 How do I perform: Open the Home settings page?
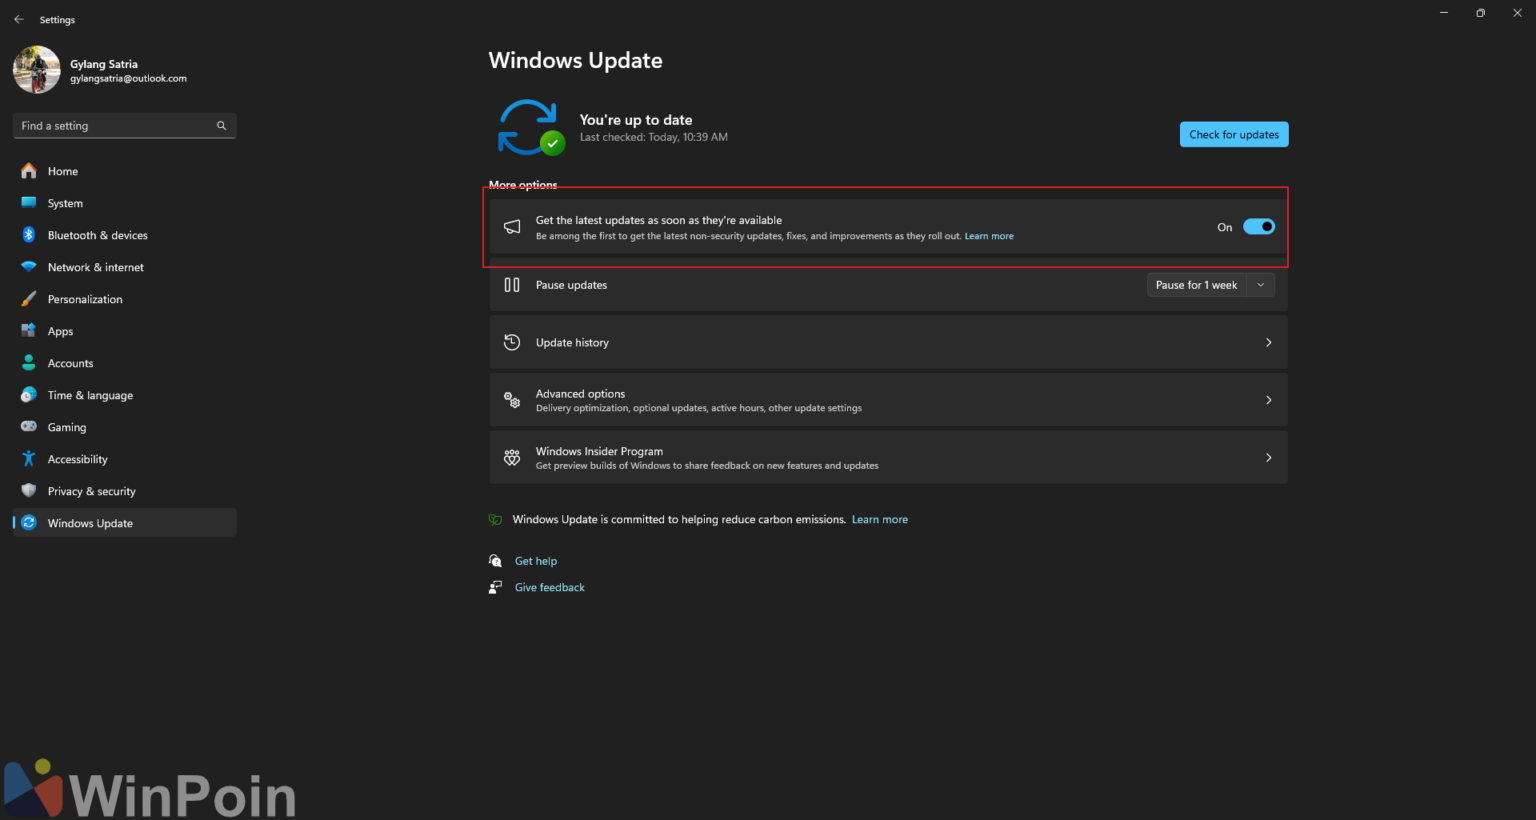click(x=125, y=171)
